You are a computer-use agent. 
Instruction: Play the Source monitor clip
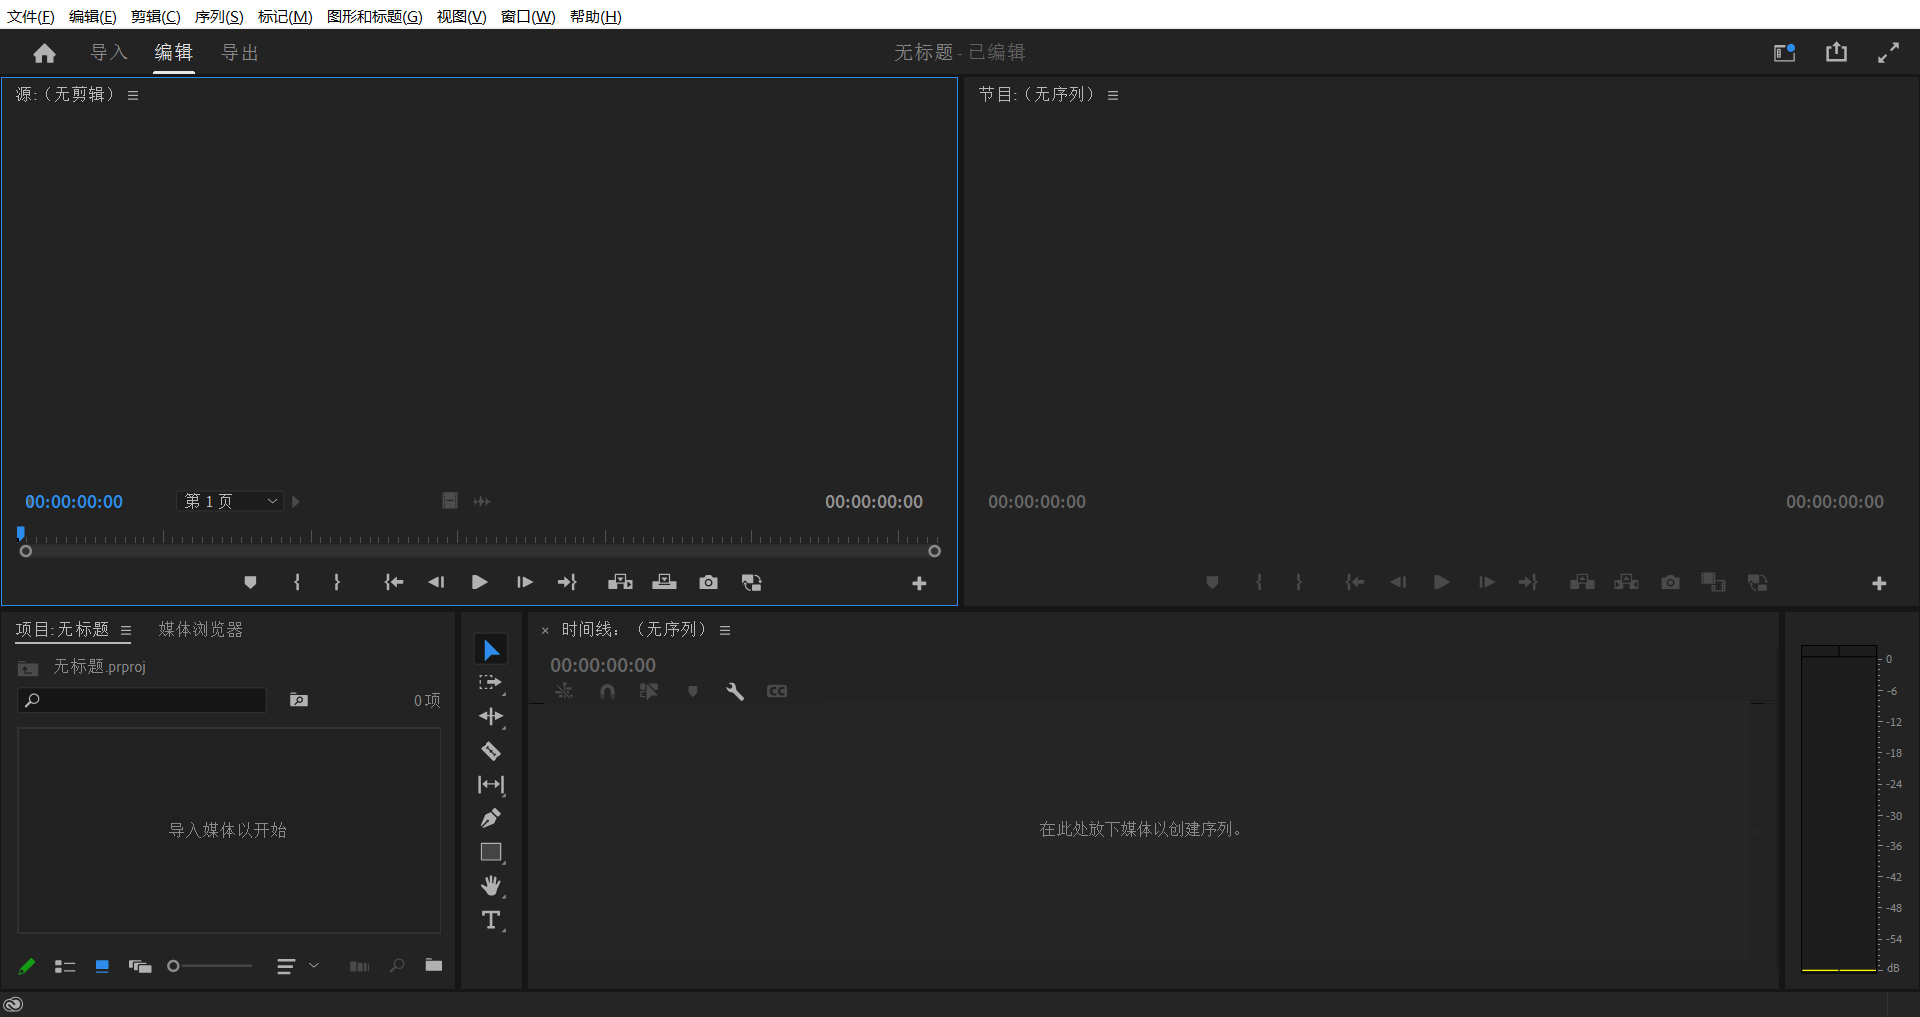(x=480, y=582)
